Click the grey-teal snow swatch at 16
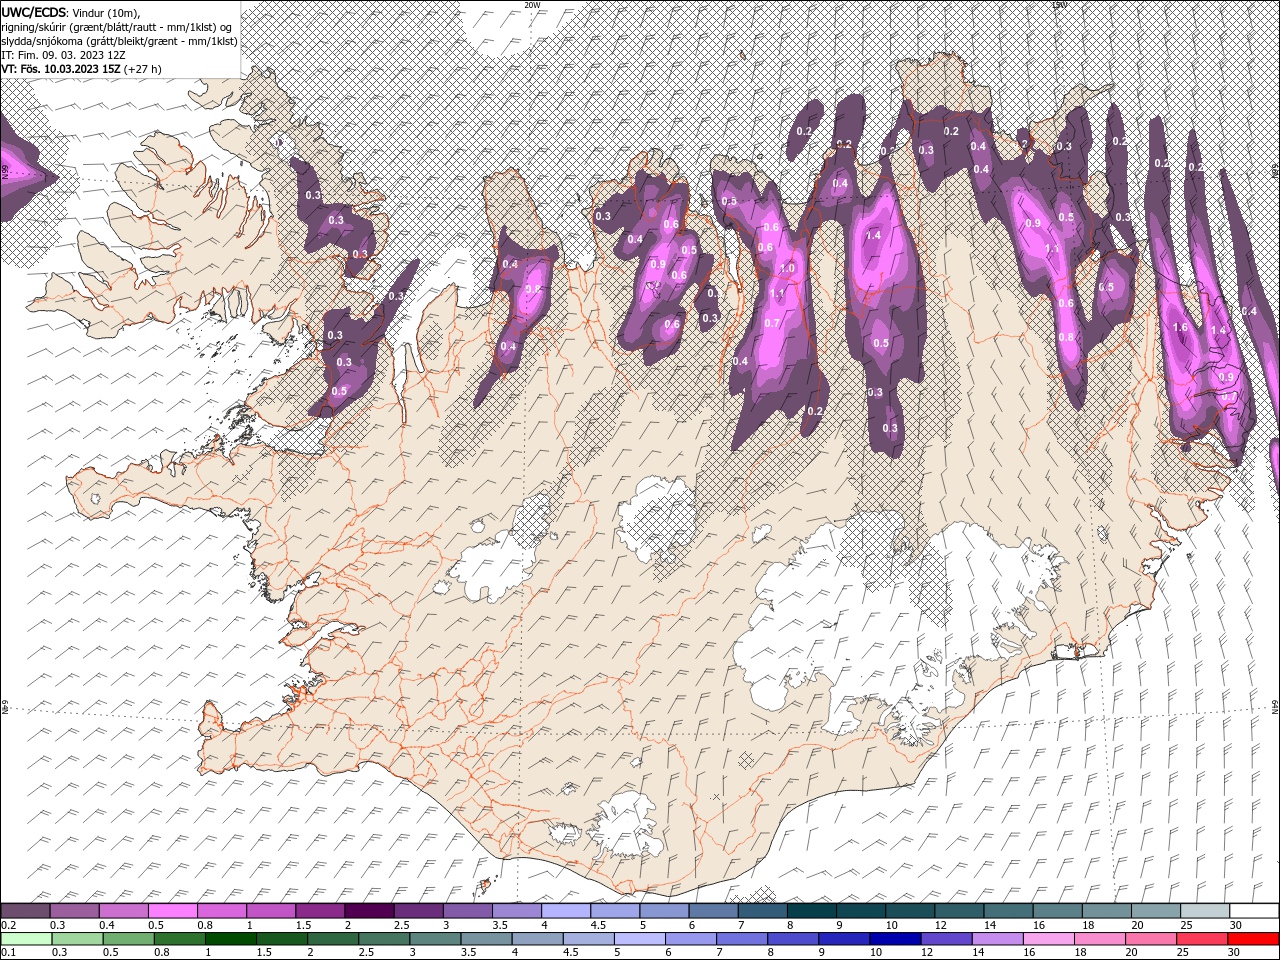1280x960 pixels. point(1058,911)
